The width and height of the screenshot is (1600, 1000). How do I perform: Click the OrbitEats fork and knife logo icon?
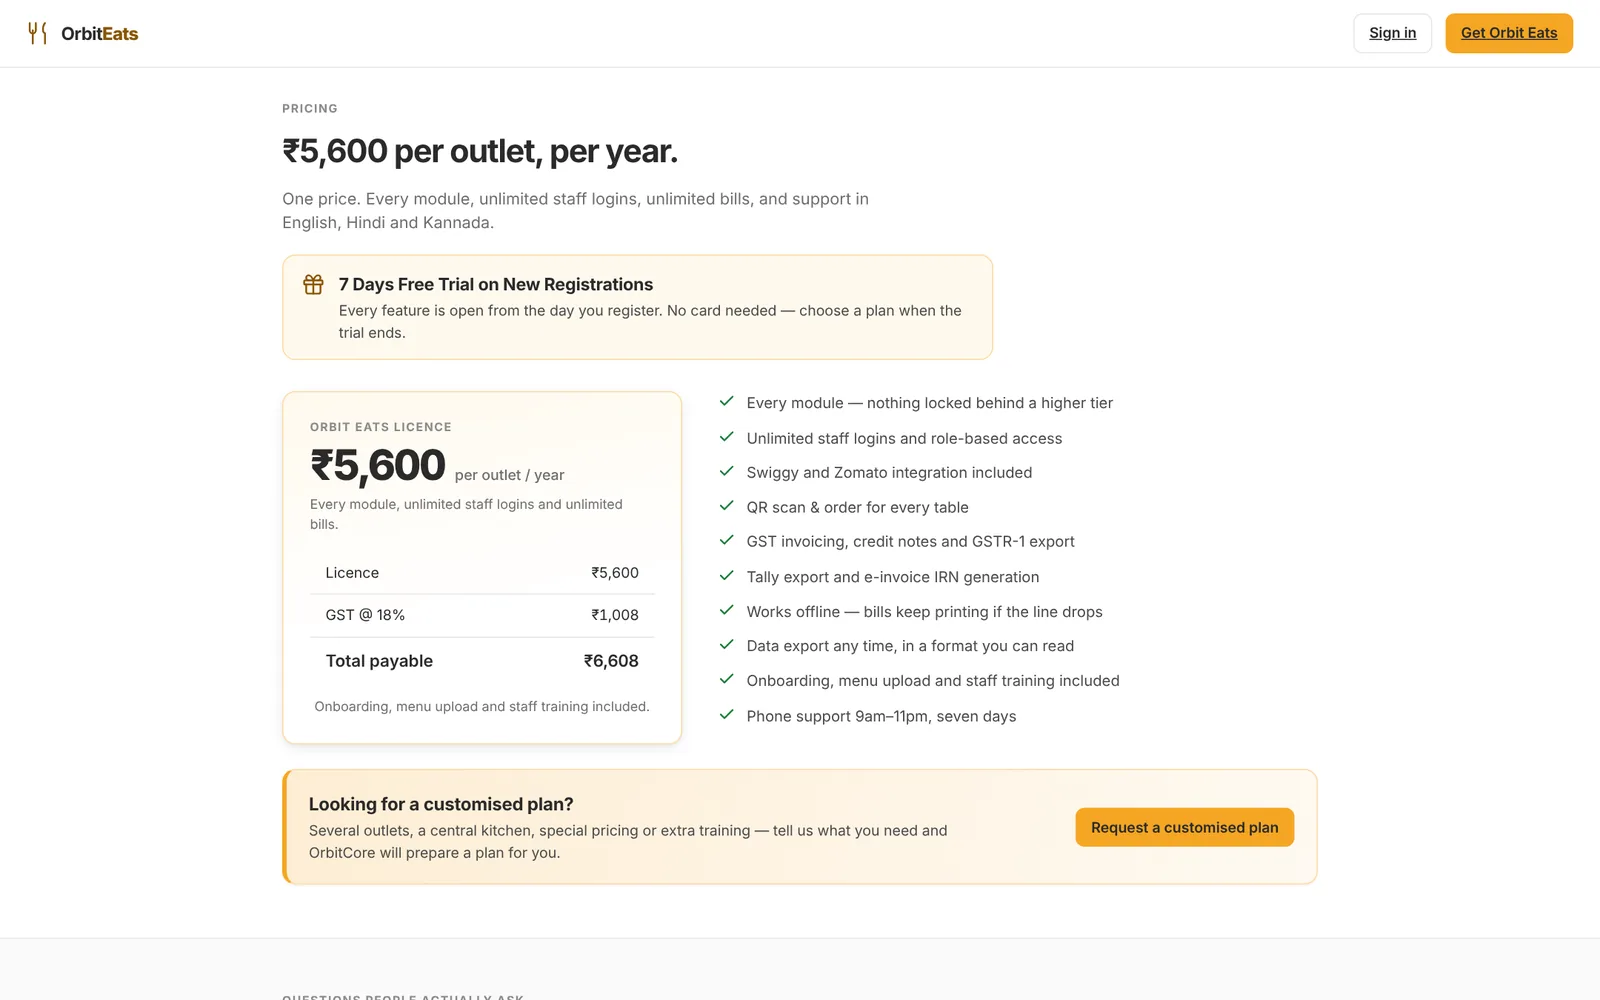click(38, 33)
